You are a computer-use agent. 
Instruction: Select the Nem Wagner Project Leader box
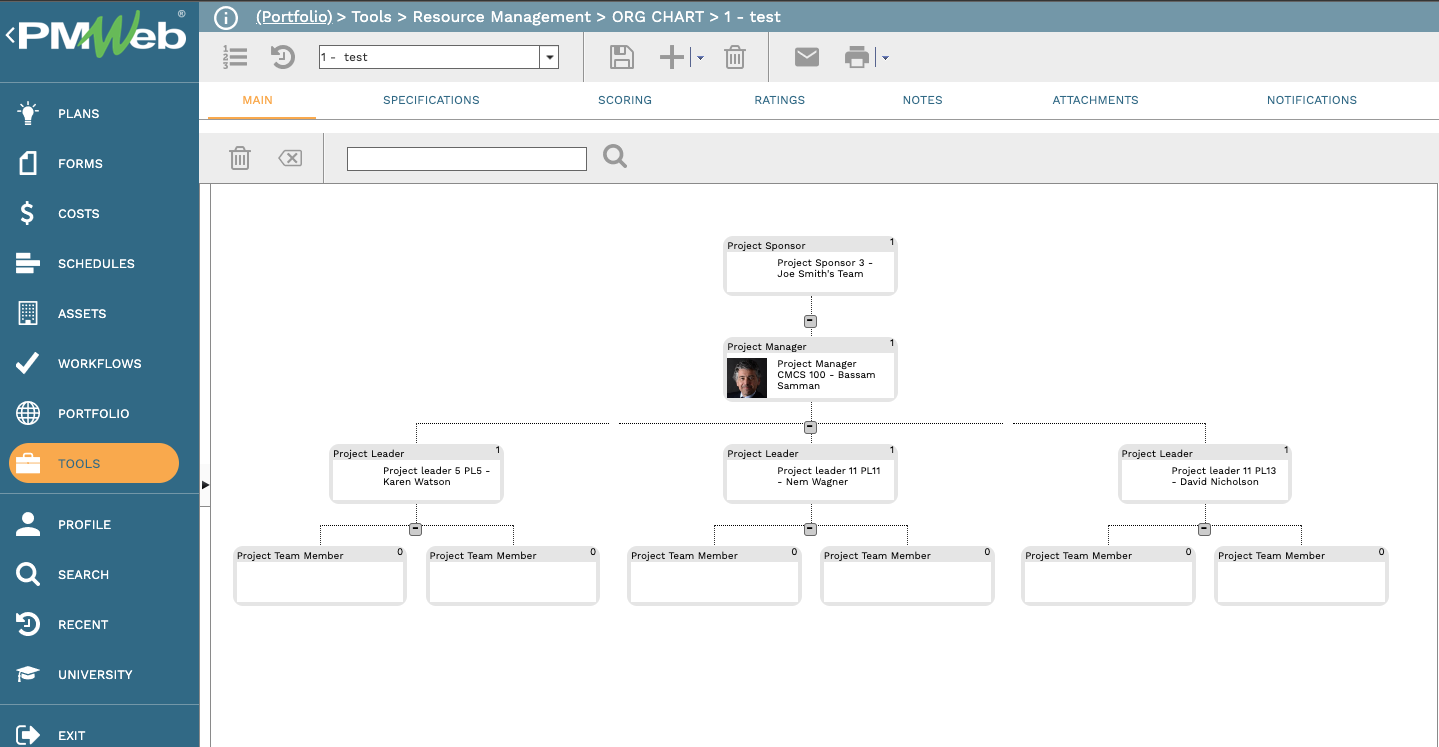coord(810,474)
